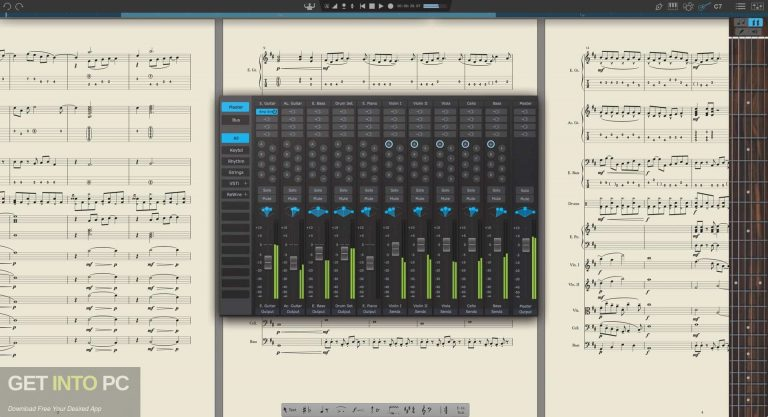Click the Master channel pan icon

[x=525, y=212]
